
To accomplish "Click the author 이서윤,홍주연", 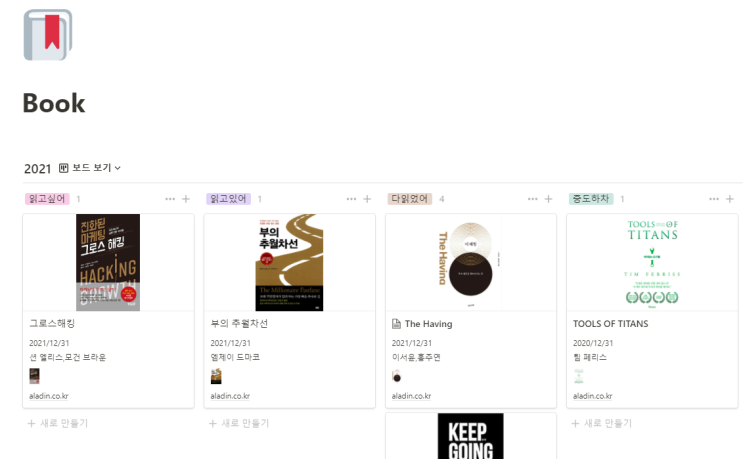I will pos(416,357).
